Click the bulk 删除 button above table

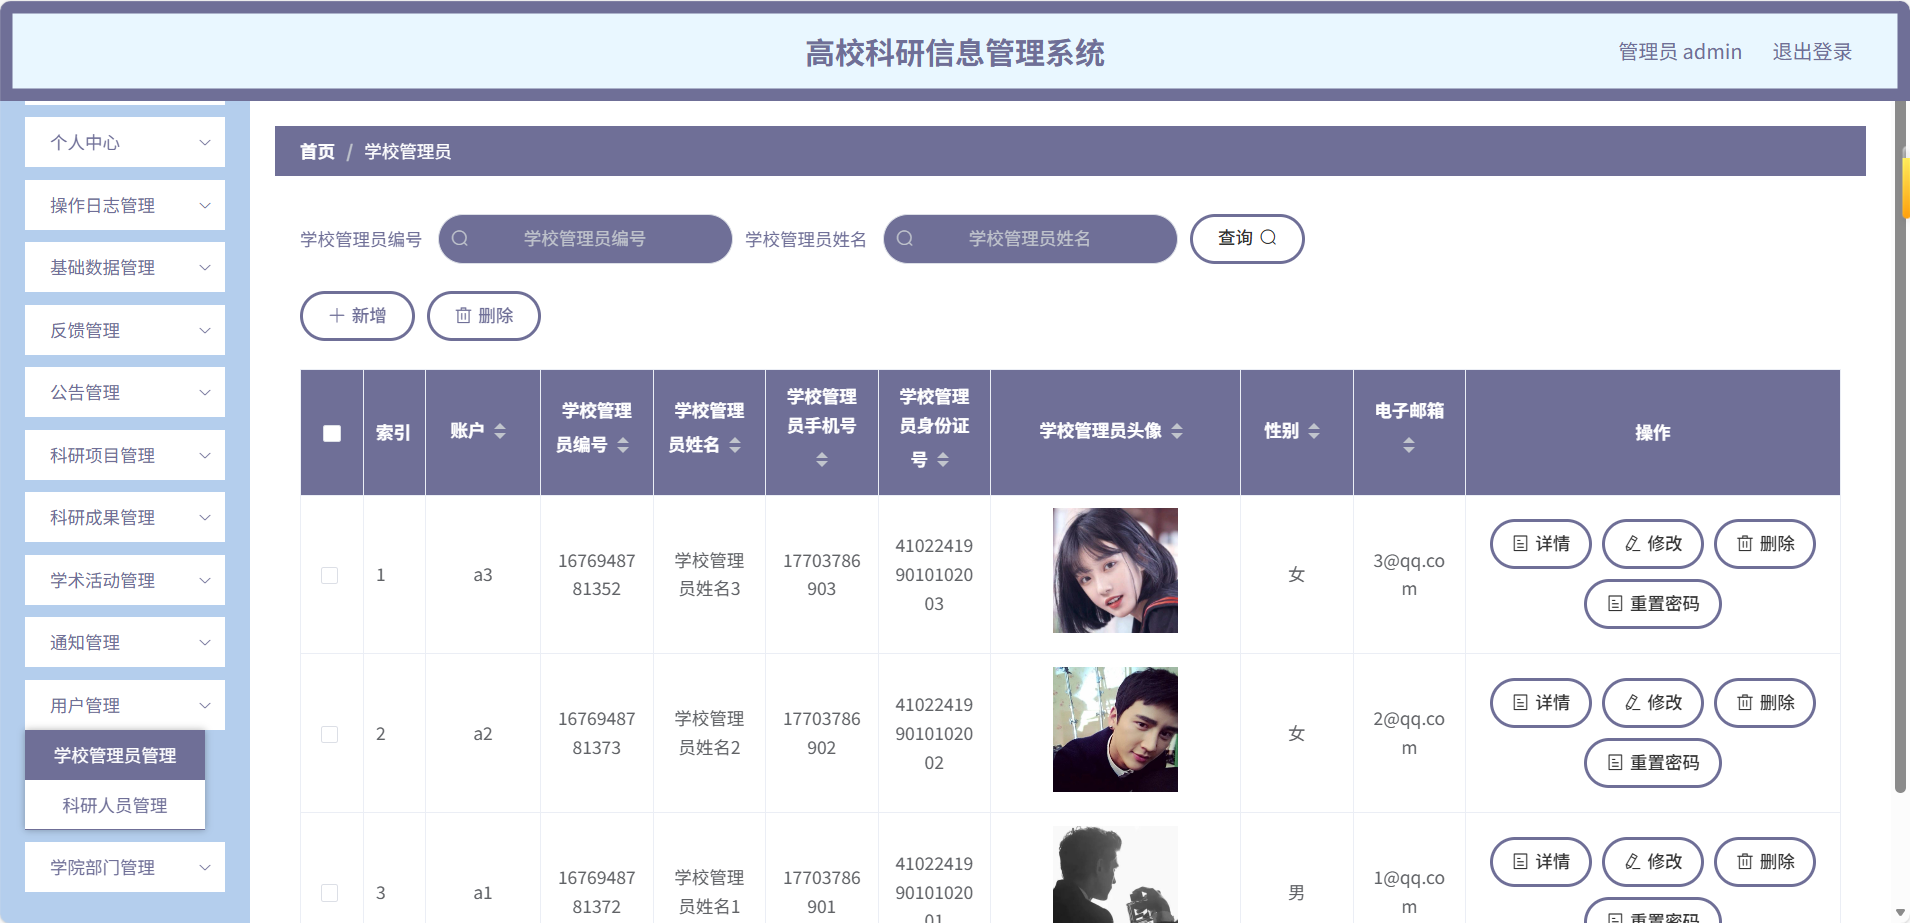(x=484, y=316)
